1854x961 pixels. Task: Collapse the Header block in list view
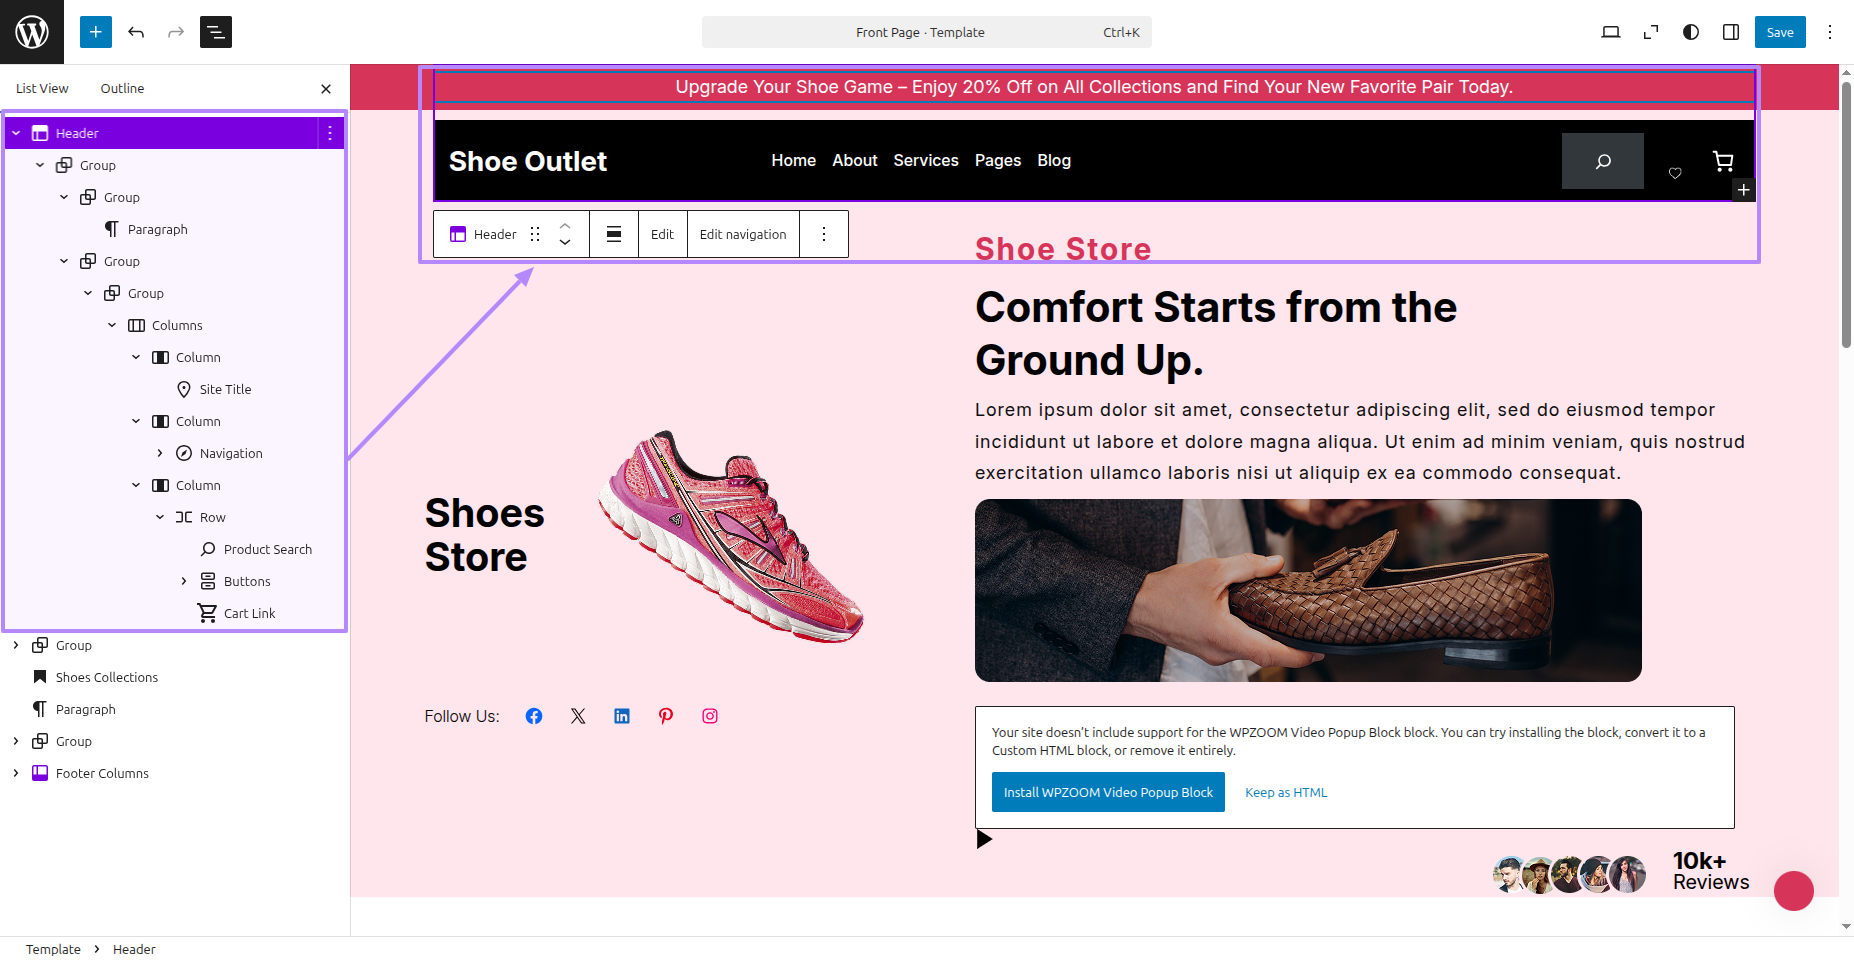click(16, 133)
